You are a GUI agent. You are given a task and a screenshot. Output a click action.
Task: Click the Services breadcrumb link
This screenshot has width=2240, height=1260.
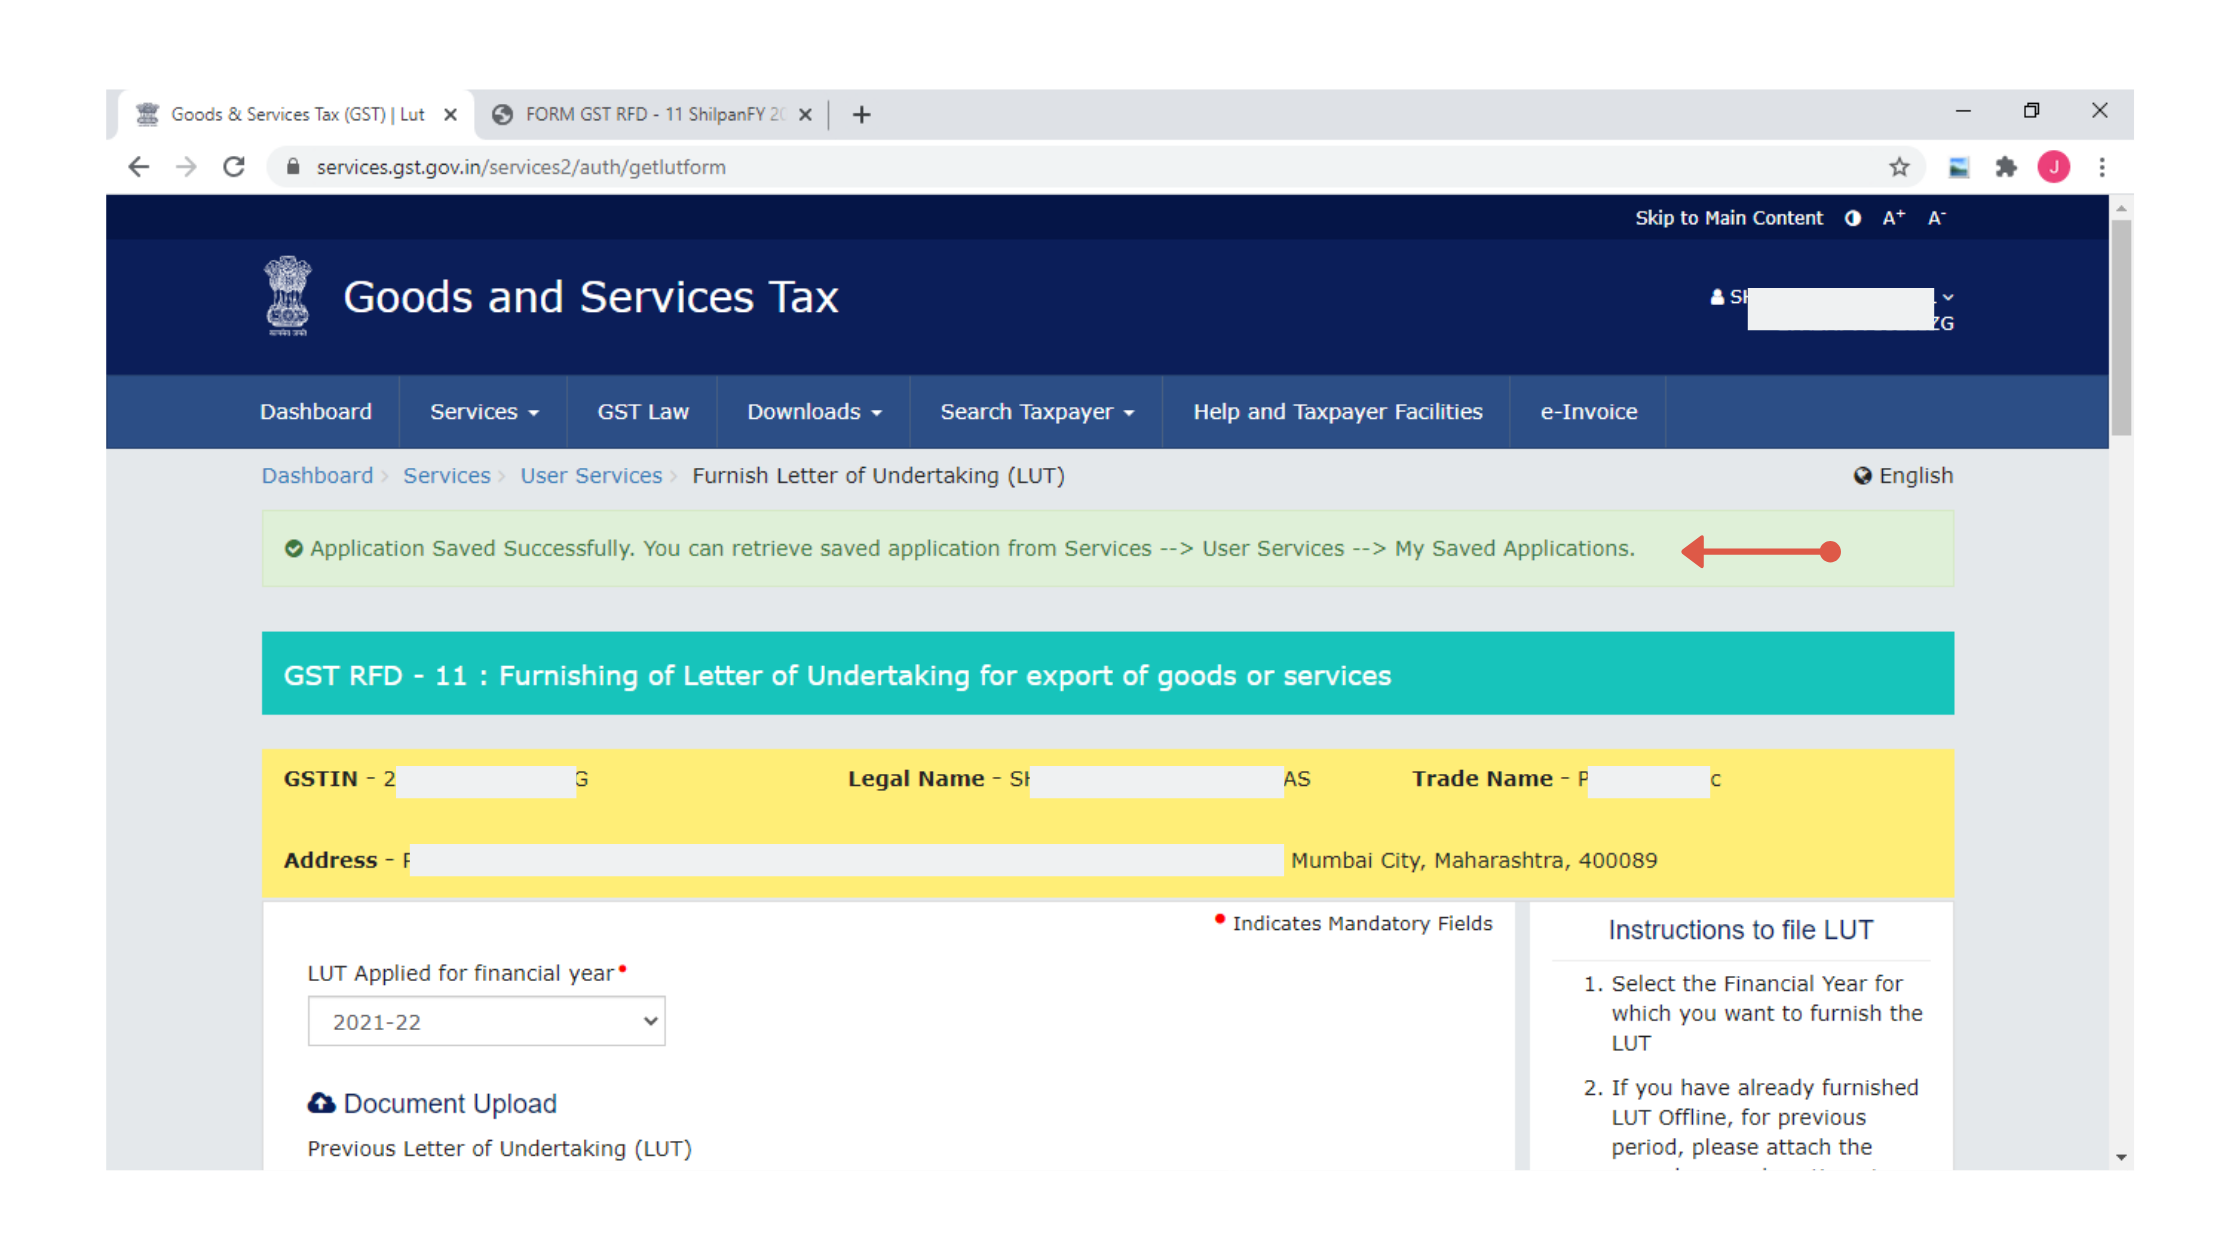tap(447, 476)
